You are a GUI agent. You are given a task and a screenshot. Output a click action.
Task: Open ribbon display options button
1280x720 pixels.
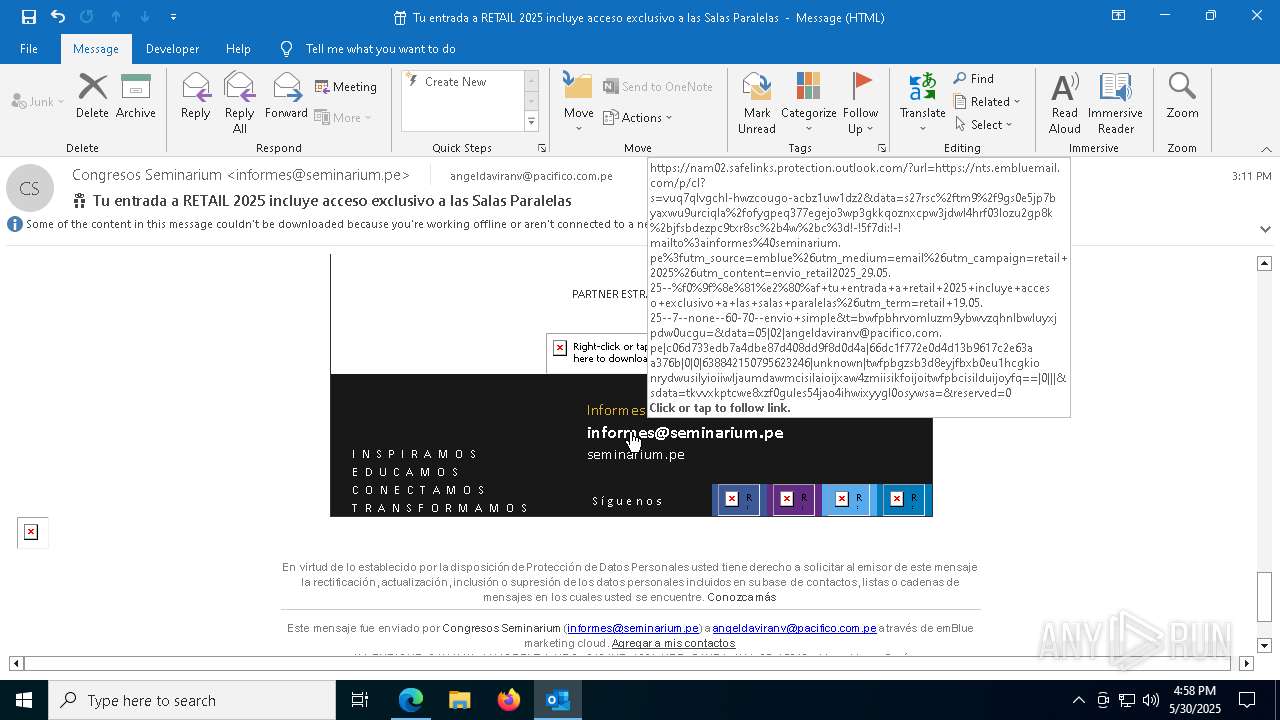tap(1118, 16)
